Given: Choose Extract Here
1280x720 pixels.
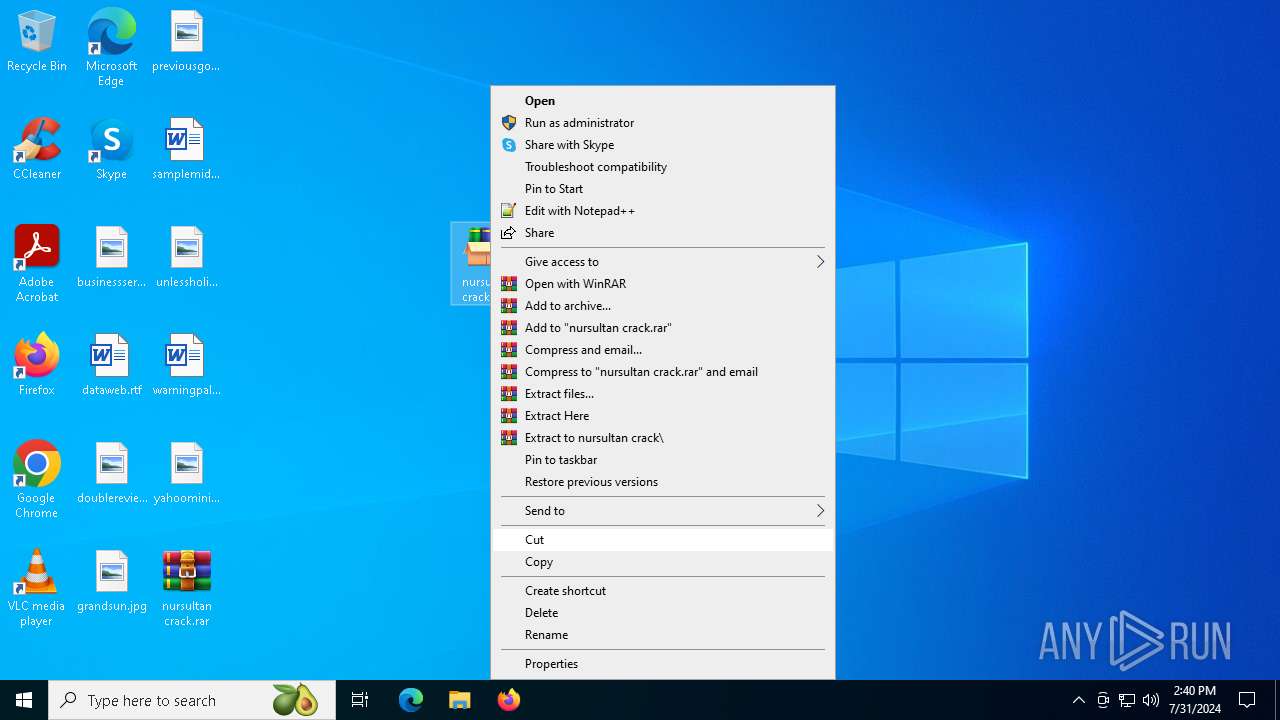Looking at the screenshot, I should click(663, 416).
